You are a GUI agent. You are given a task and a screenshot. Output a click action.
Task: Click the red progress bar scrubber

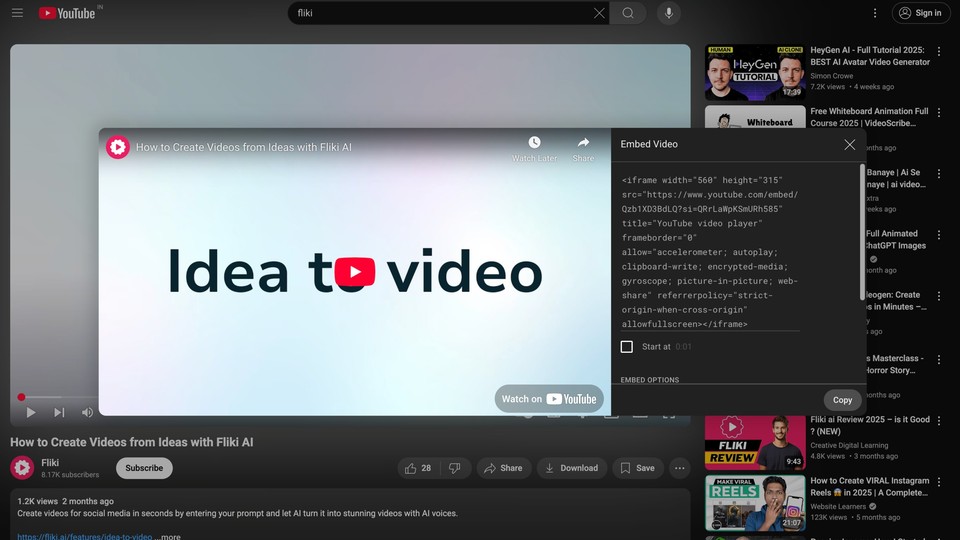(21, 397)
